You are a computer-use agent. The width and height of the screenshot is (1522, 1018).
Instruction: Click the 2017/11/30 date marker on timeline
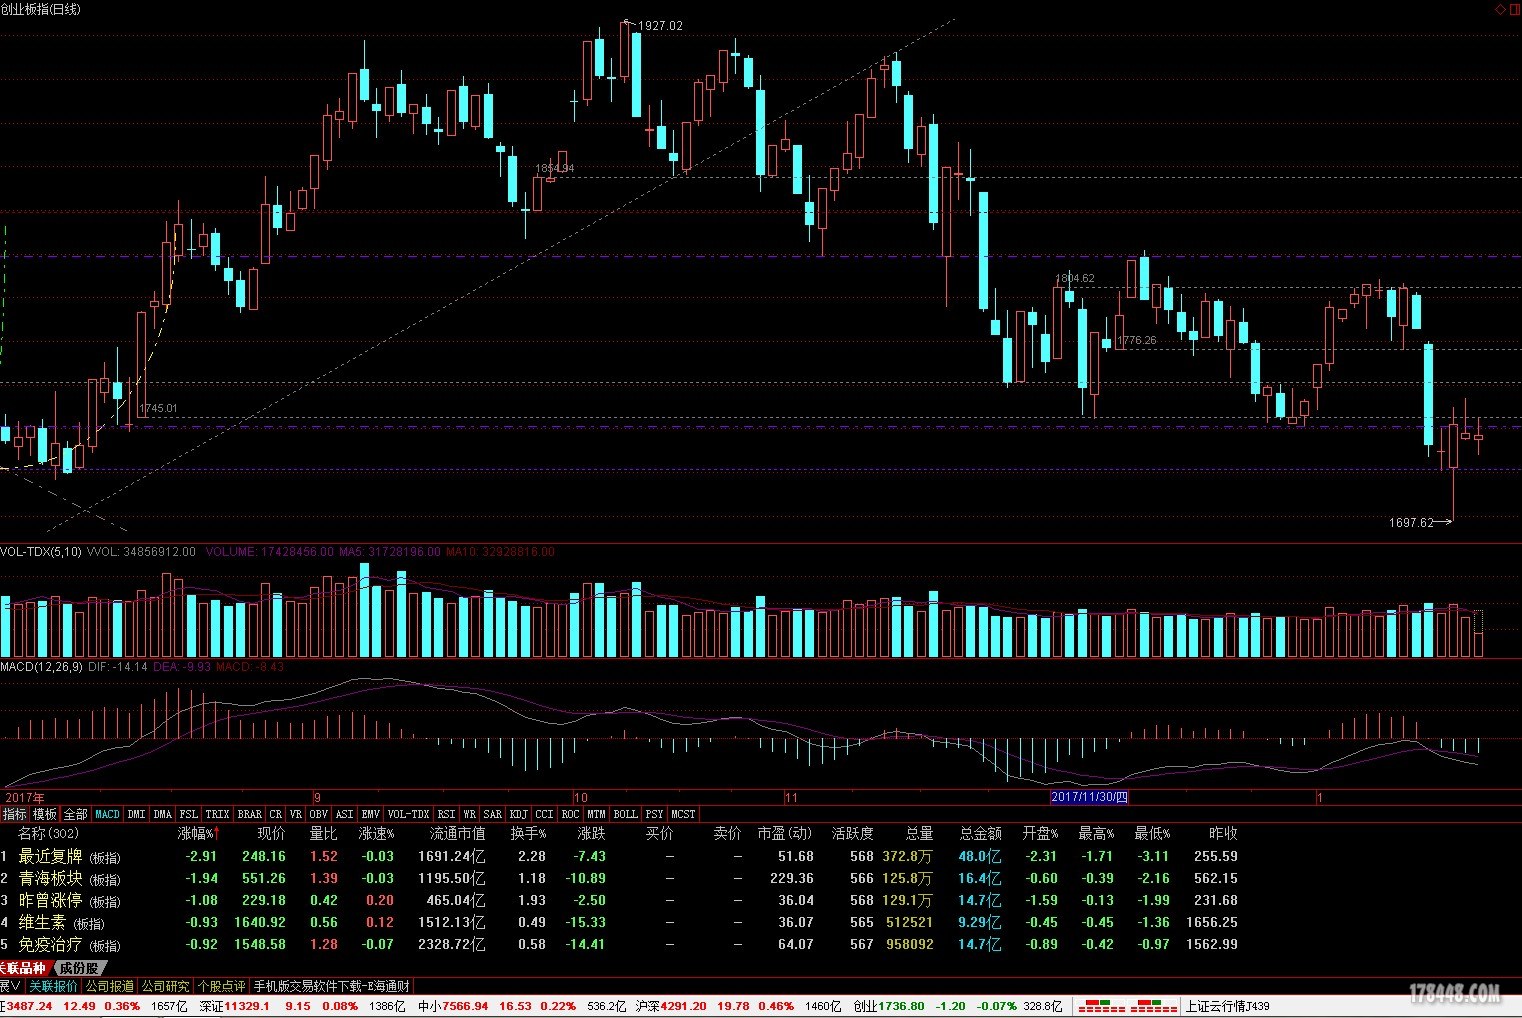point(1089,797)
